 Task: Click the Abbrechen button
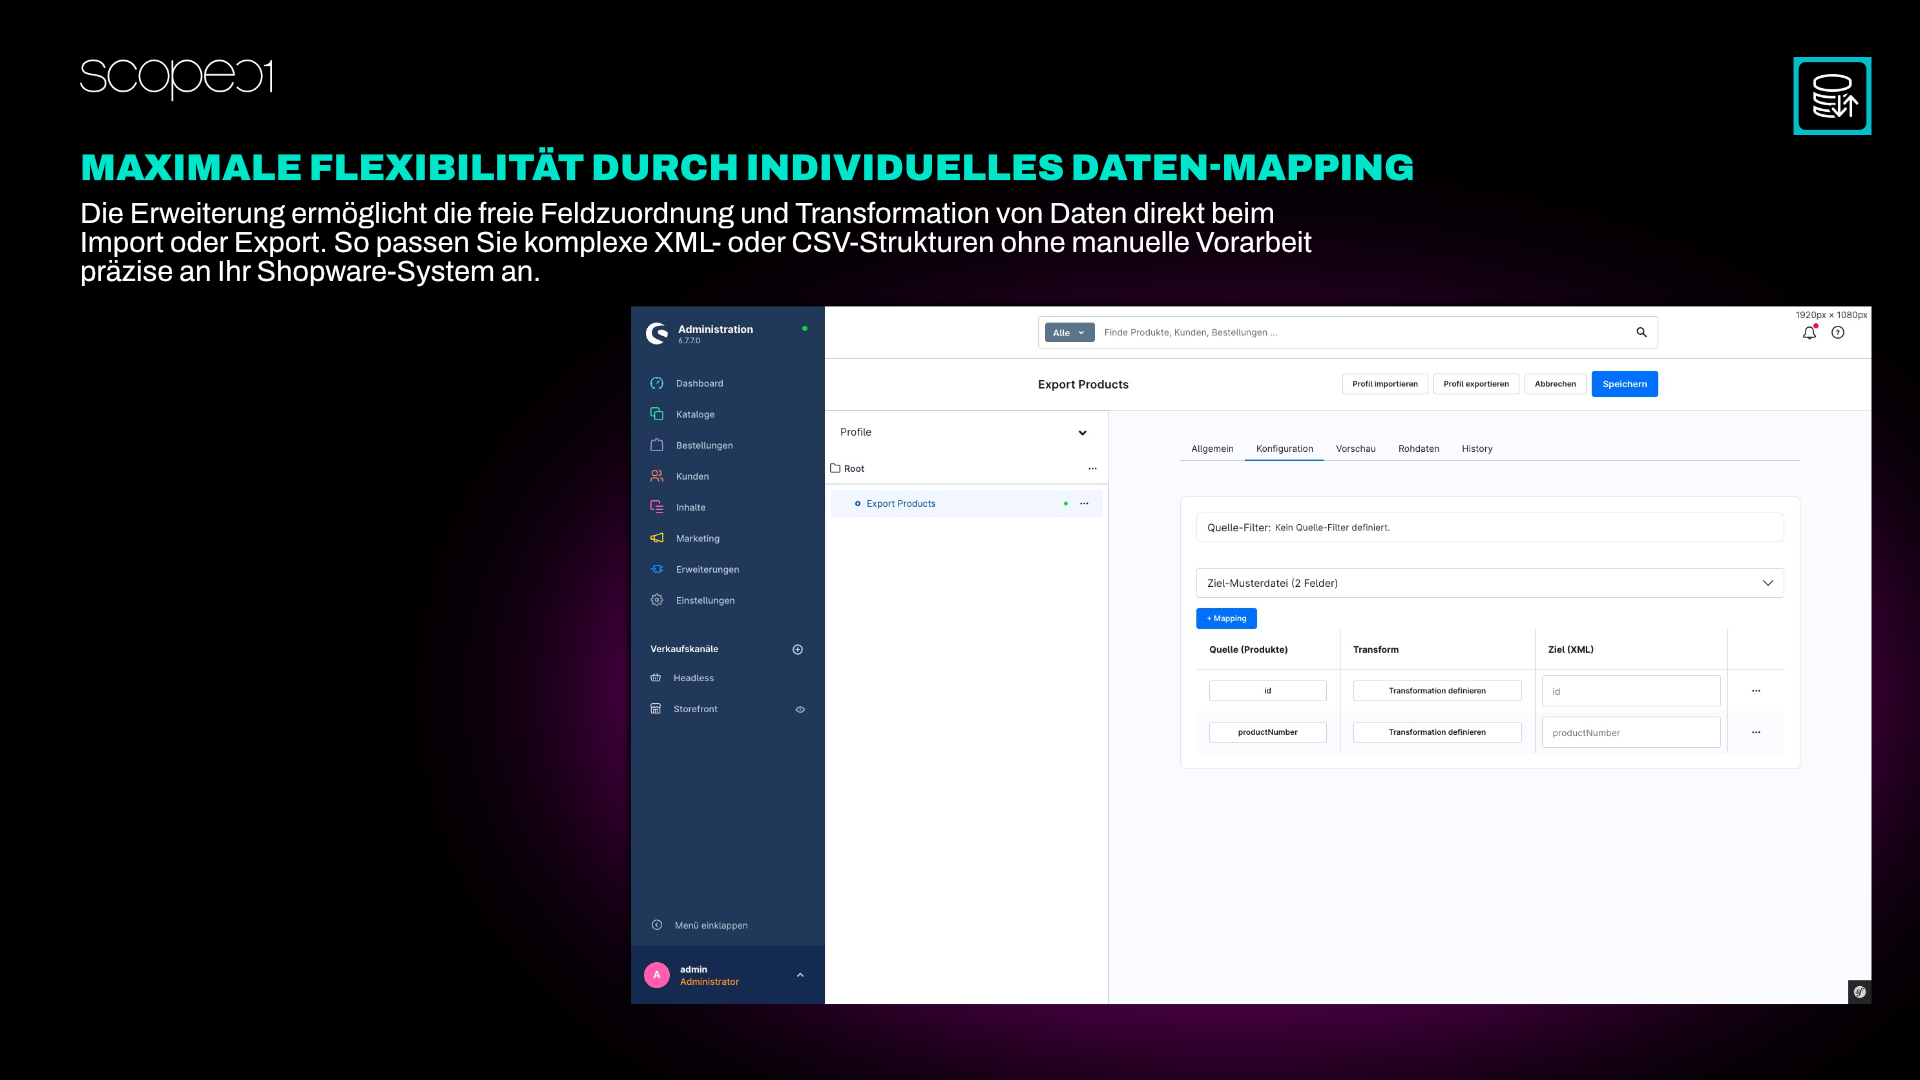1555,384
